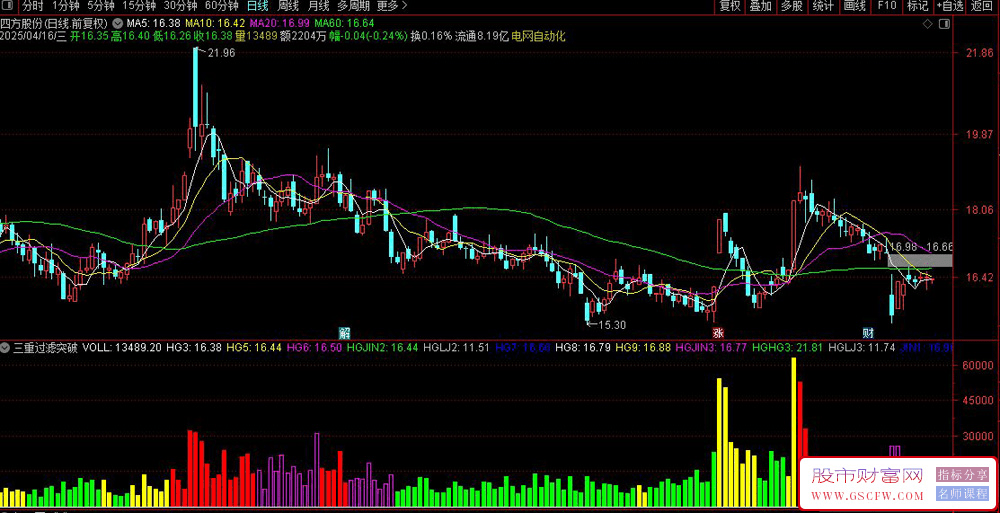Click the 15.30 low price label

pos(612,325)
